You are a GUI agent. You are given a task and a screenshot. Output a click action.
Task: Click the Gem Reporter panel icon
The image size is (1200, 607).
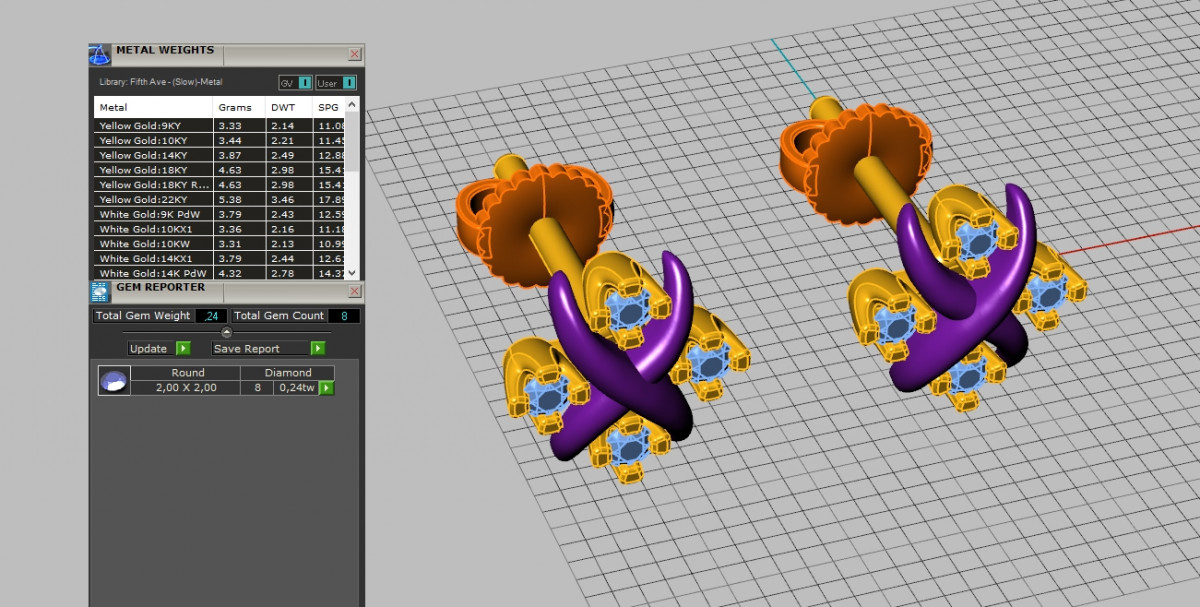pos(100,291)
